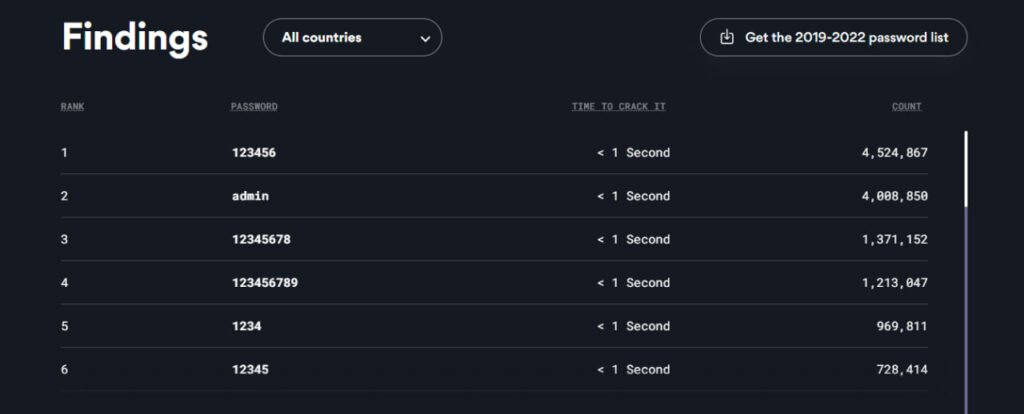The image size is (1024, 414).
Task: Click the Findings heading
Action: point(135,37)
